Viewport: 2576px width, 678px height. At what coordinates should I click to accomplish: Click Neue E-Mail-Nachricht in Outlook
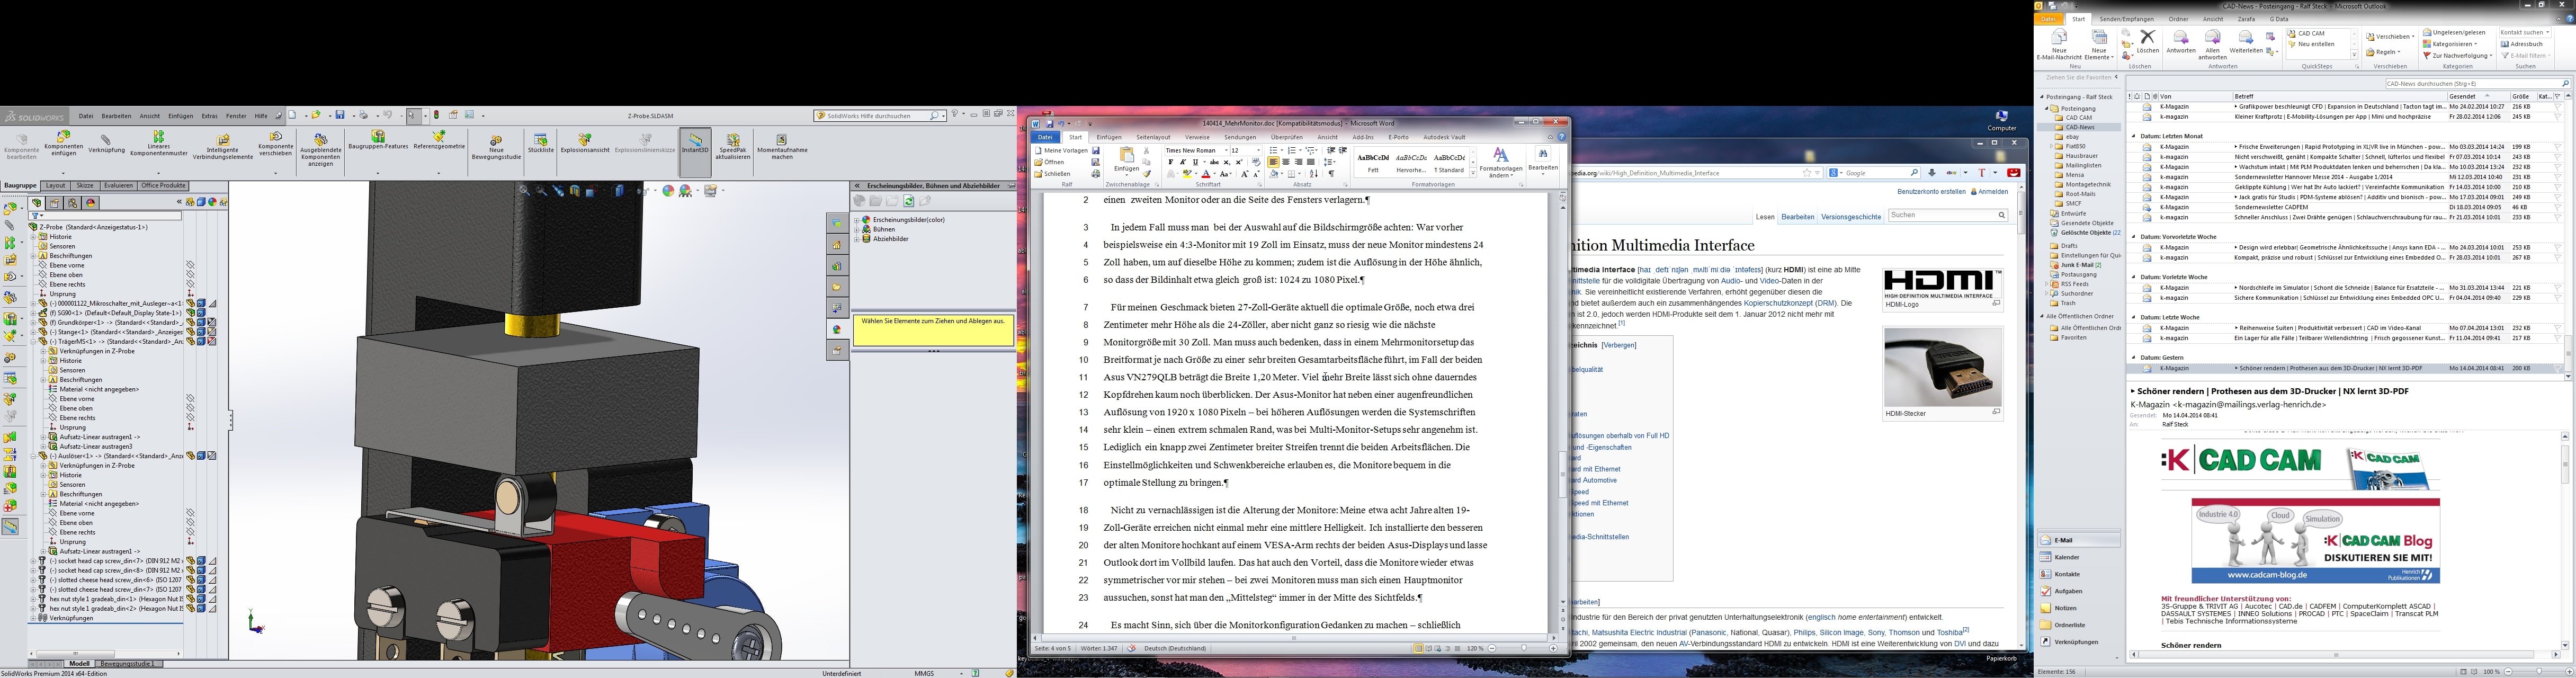(x=2059, y=44)
